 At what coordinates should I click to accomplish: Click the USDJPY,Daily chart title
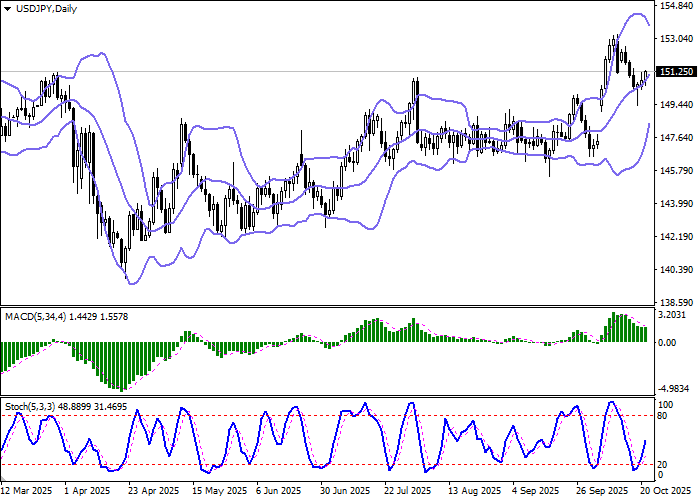pyautogui.click(x=45, y=8)
